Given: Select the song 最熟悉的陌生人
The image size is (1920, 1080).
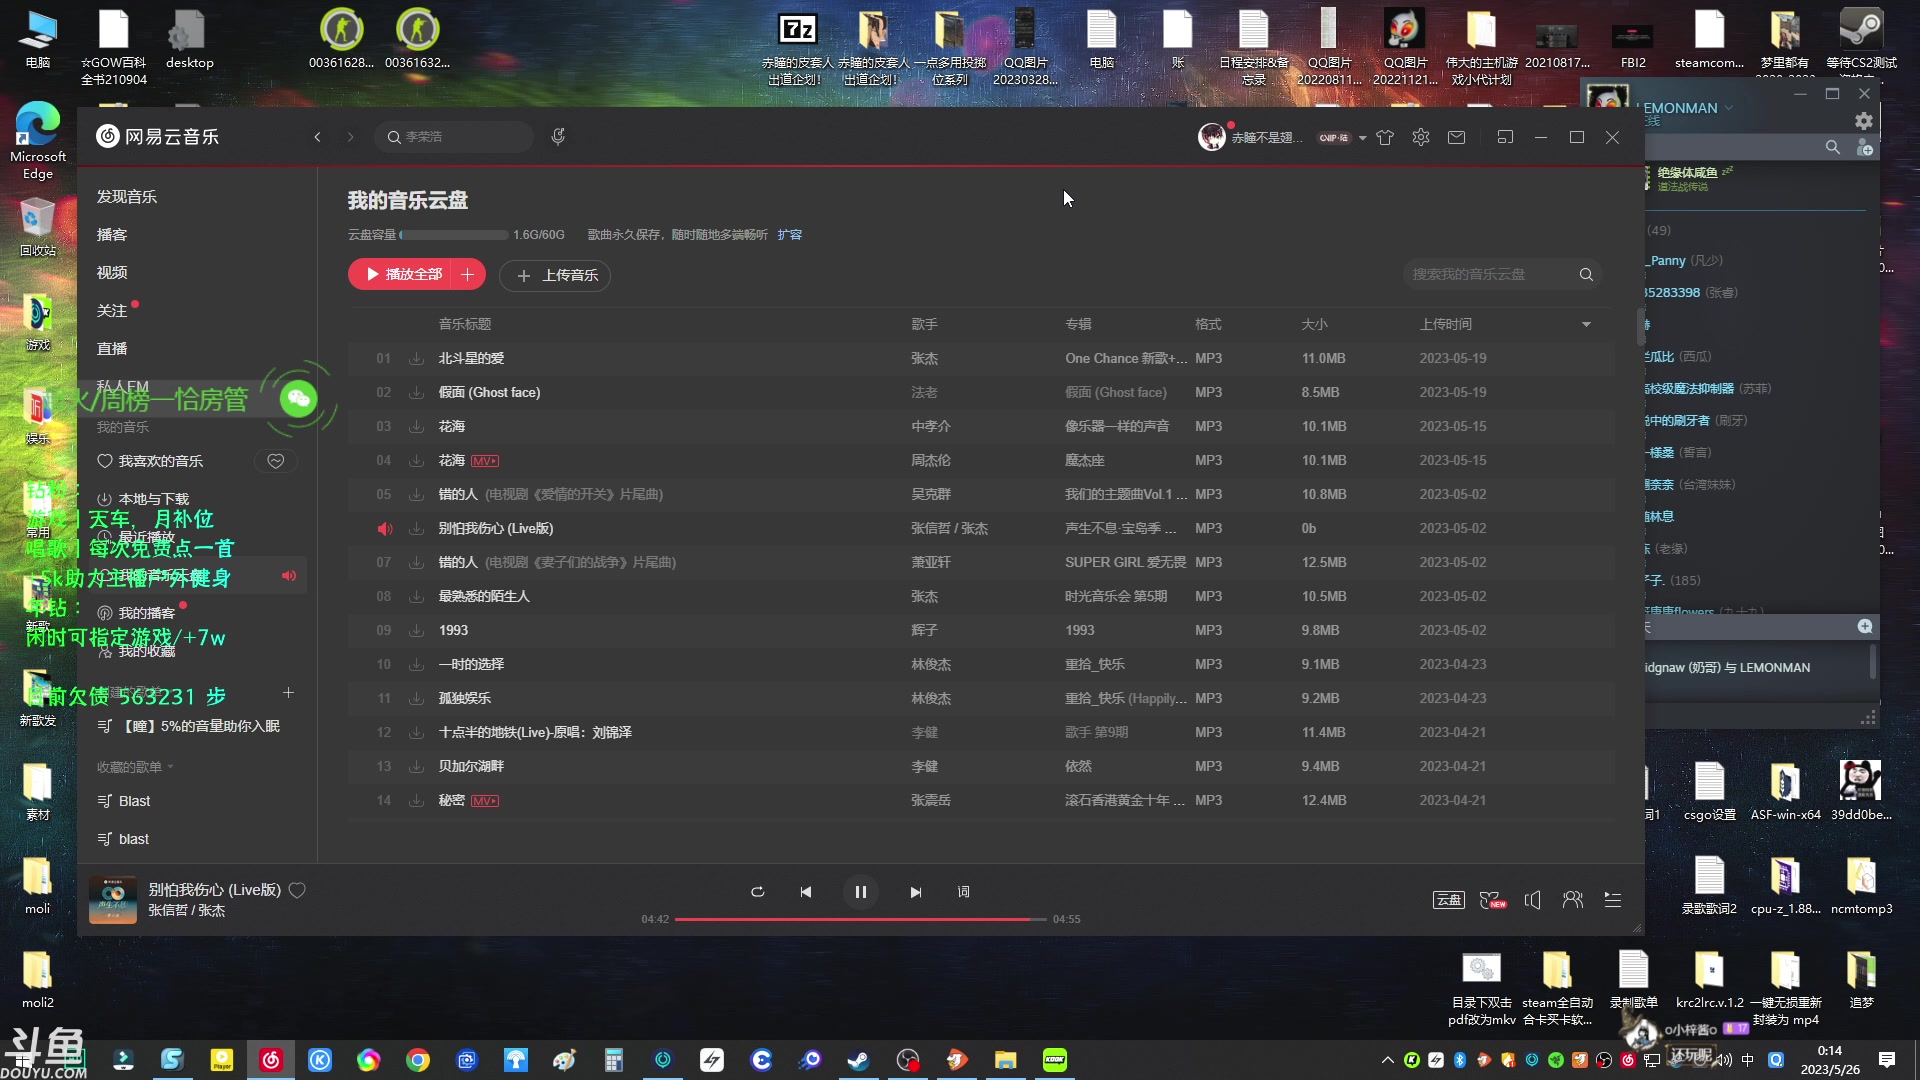Looking at the screenshot, I should coord(484,597).
